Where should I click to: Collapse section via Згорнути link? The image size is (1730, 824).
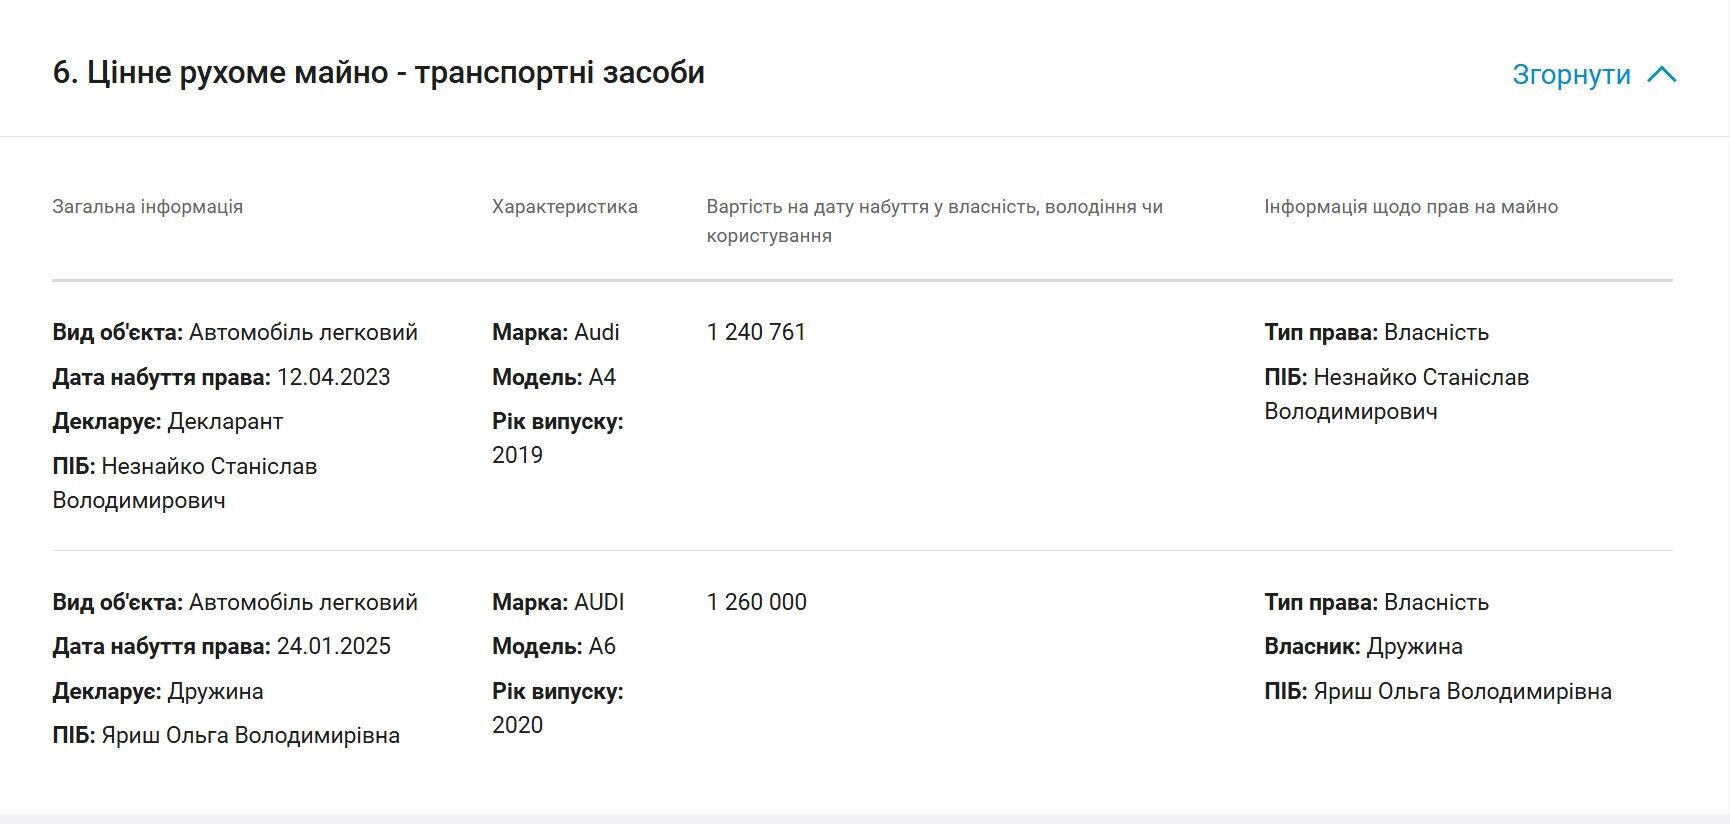click(1571, 75)
